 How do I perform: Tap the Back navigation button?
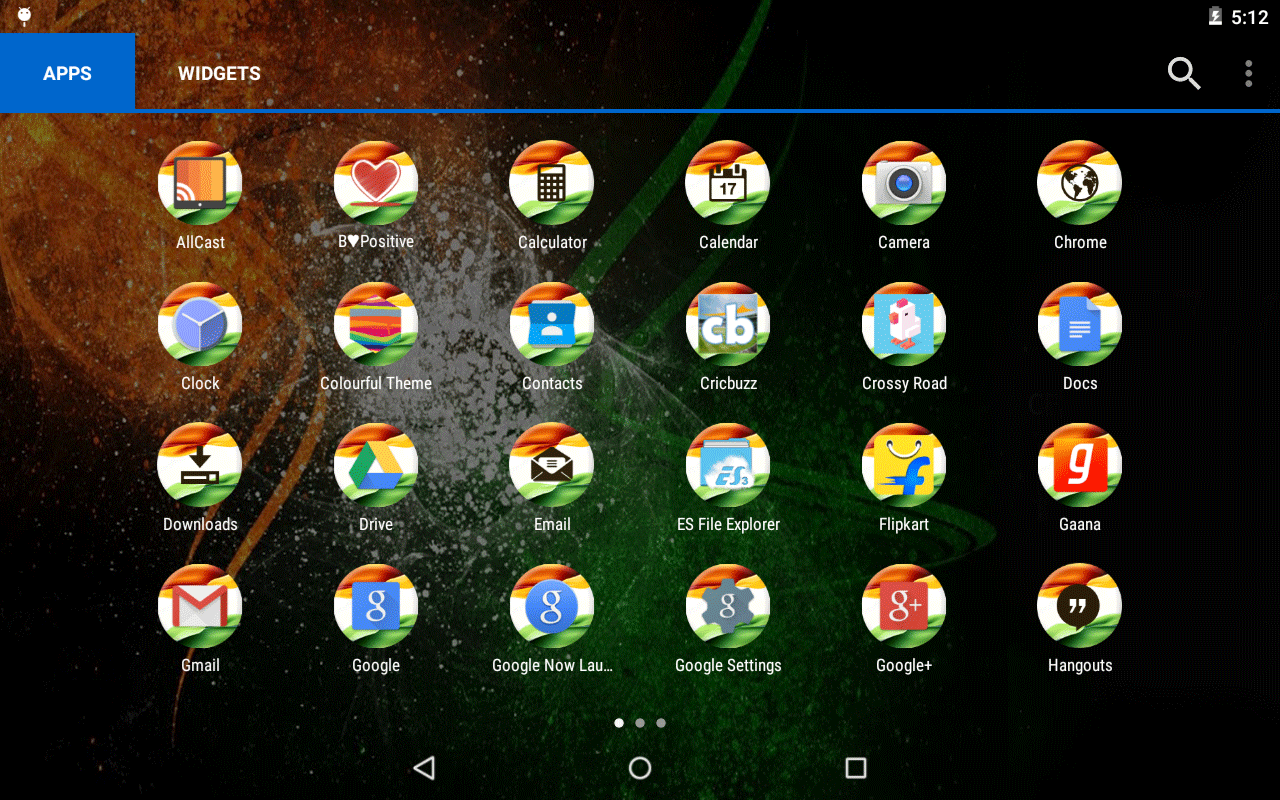[424, 768]
